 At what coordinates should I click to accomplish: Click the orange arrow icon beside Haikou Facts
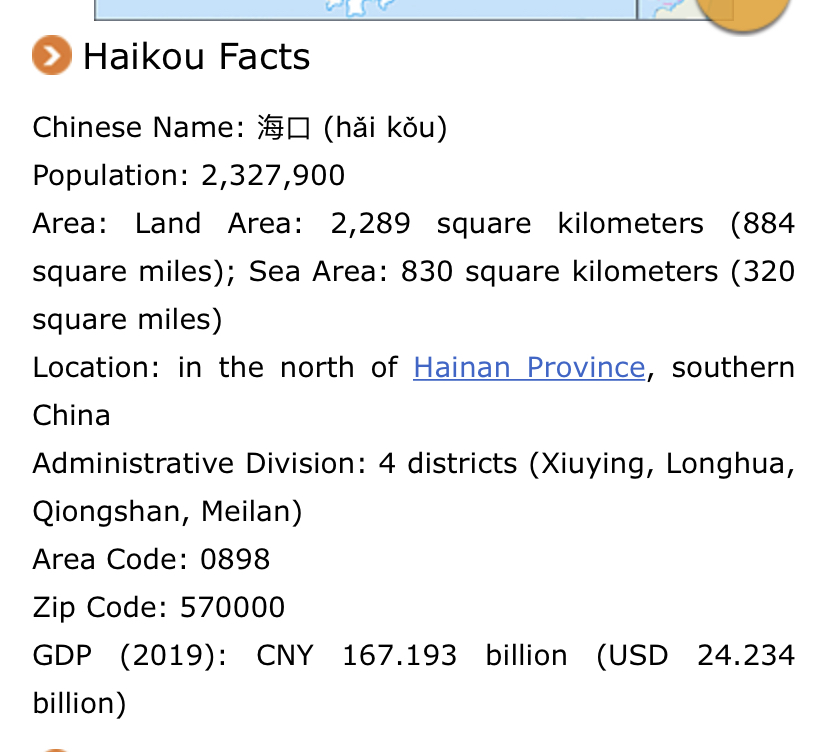point(52,55)
